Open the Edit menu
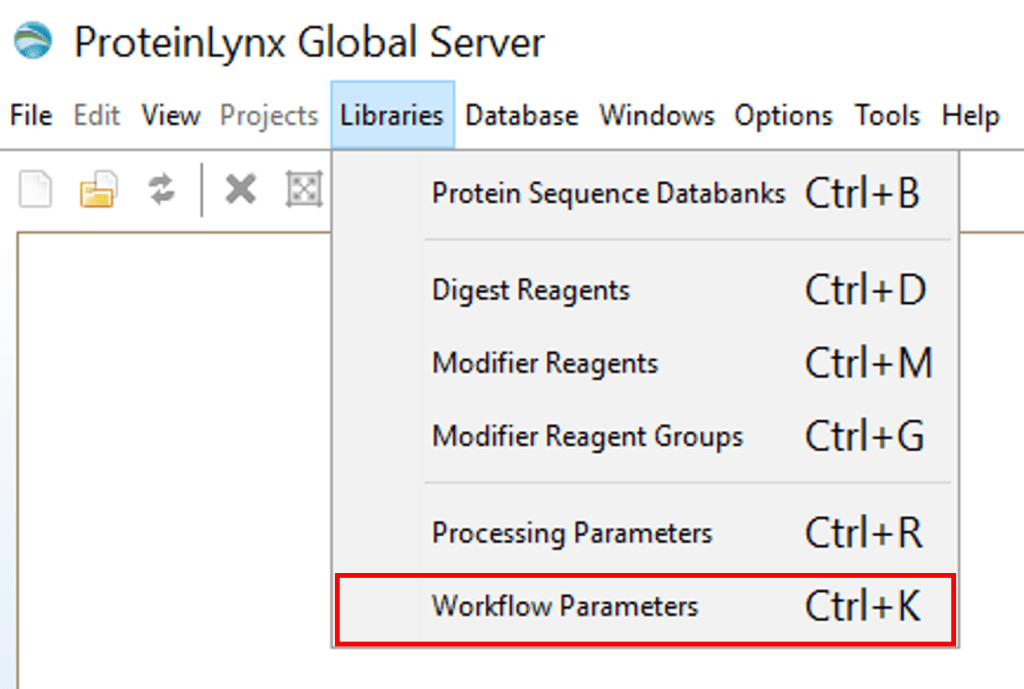1024x689 pixels. click(x=97, y=116)
